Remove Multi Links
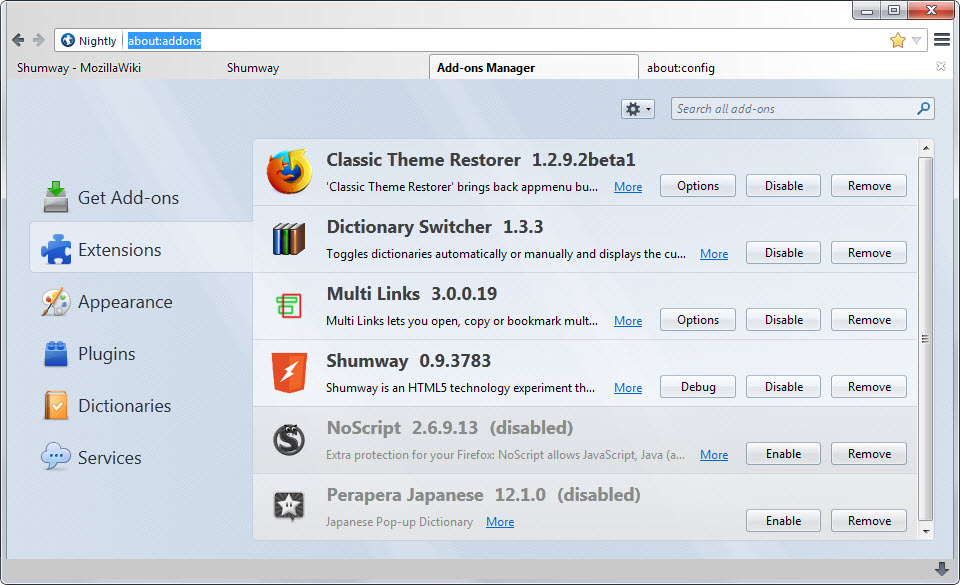Image resolution: width=960 pixels, height=585 pixels. point(869,320)
